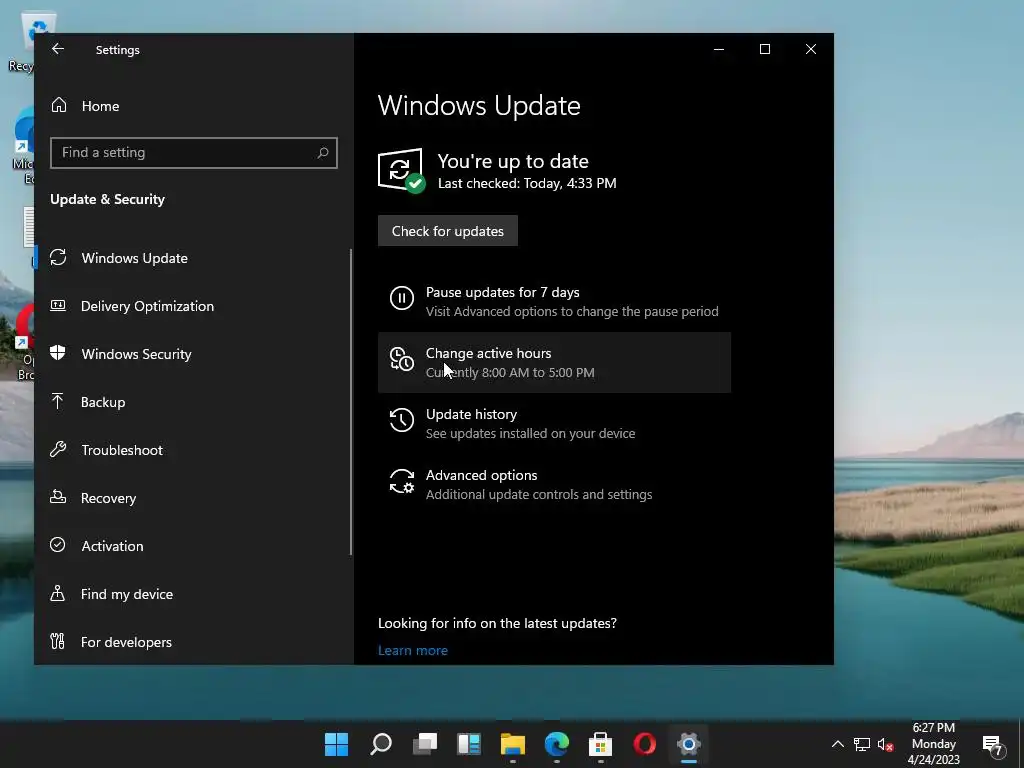Open Troubleshoot settings page
Image resolution: width=1024 pixels, height=768 pixels.
193,450
